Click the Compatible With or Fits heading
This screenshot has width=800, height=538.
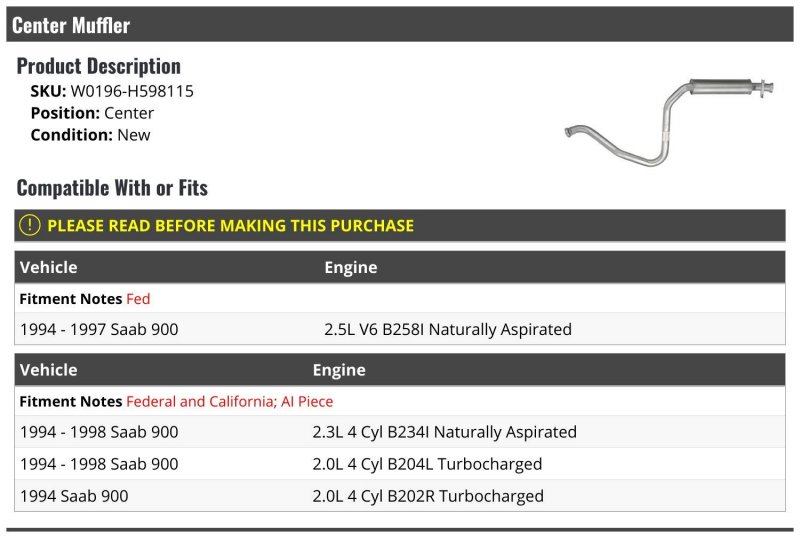pyautogui.click(x=112, y=188)
